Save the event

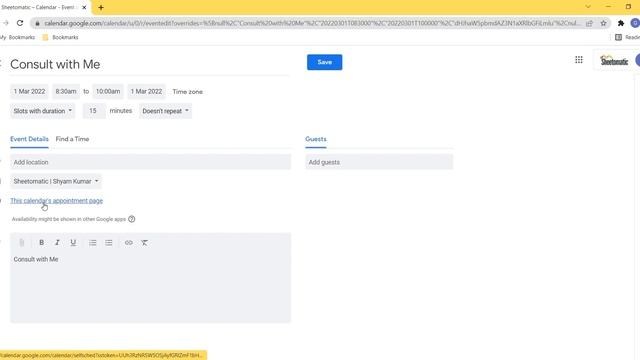[324, 62]
